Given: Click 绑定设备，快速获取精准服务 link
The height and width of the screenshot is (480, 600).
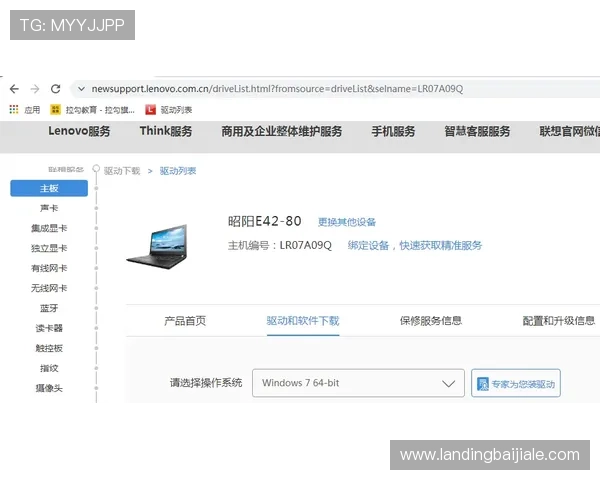Looking at the screenshot, I should [x=415, y=245].
